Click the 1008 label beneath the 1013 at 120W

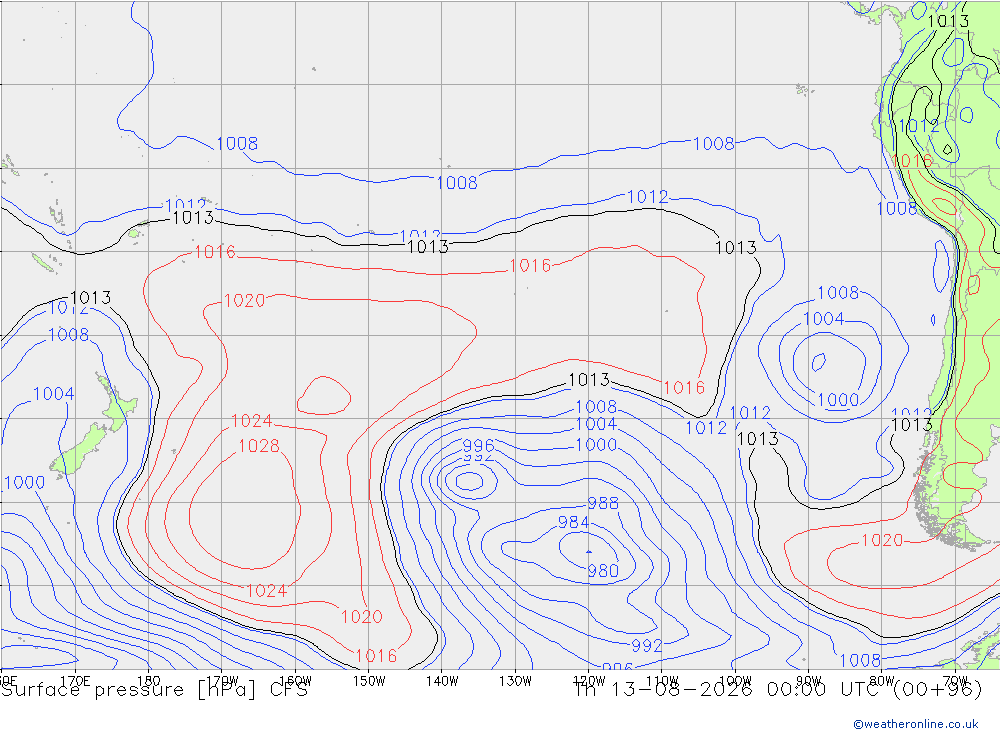click(596, 406)
